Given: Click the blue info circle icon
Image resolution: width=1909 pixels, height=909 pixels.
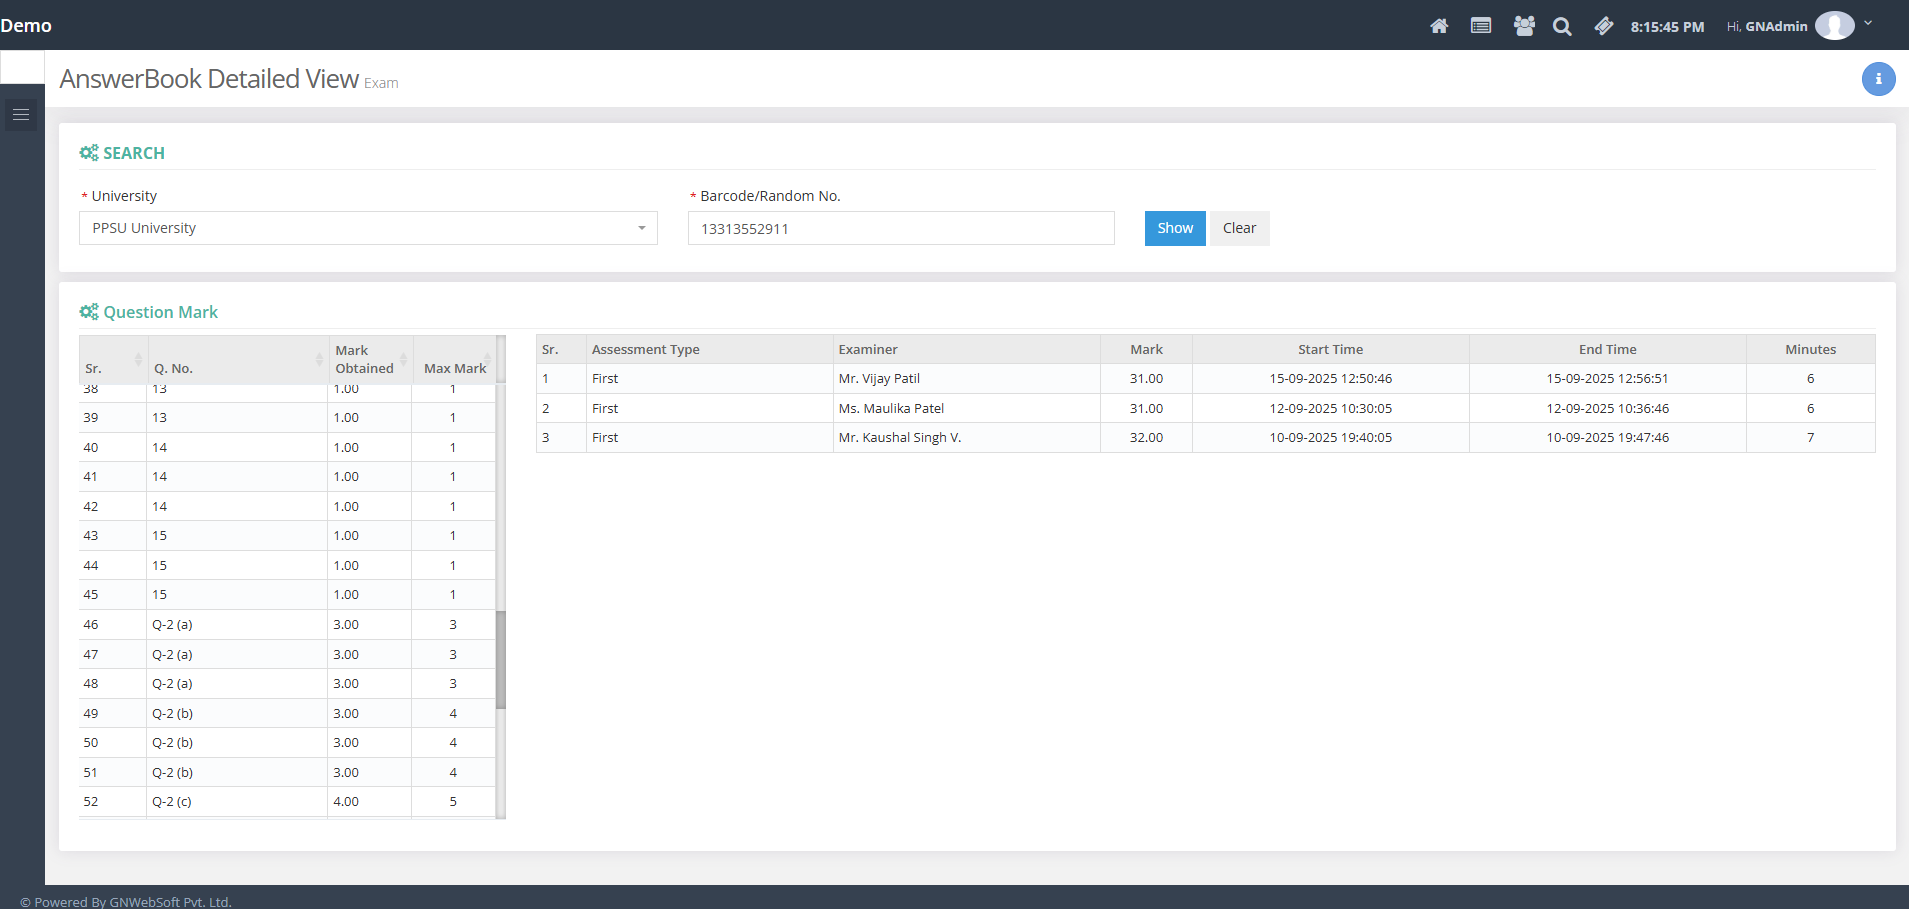Looking at the screenshot, I should [x=1878, y=79].
